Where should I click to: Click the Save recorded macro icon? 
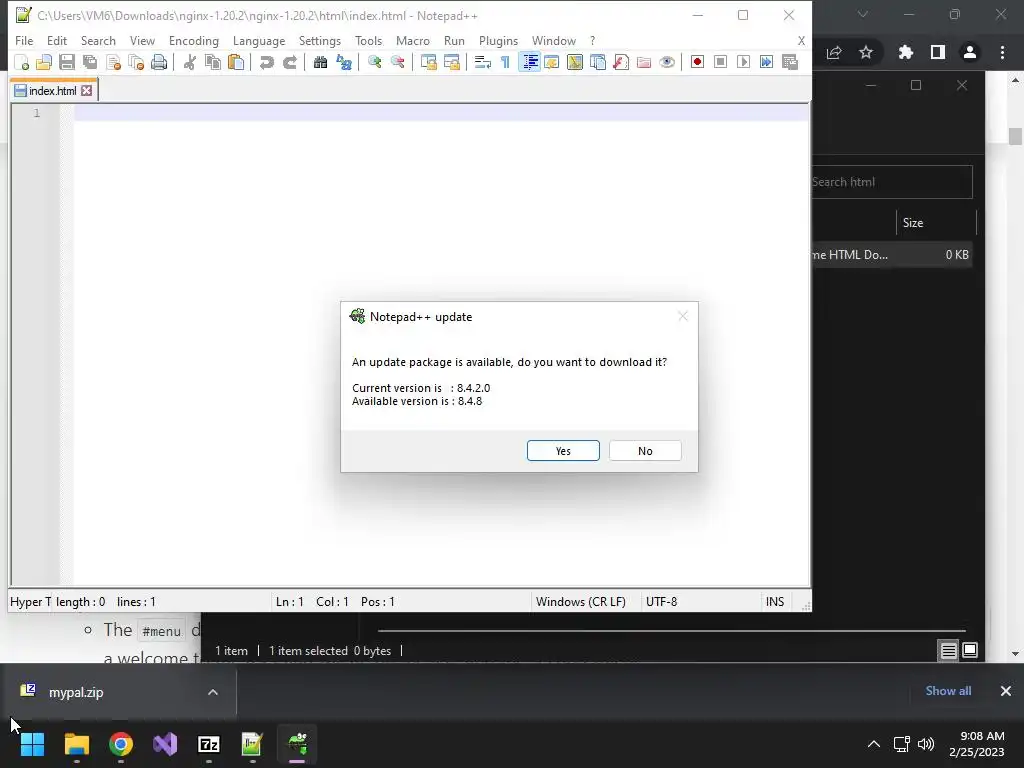(x=790, y=62)
